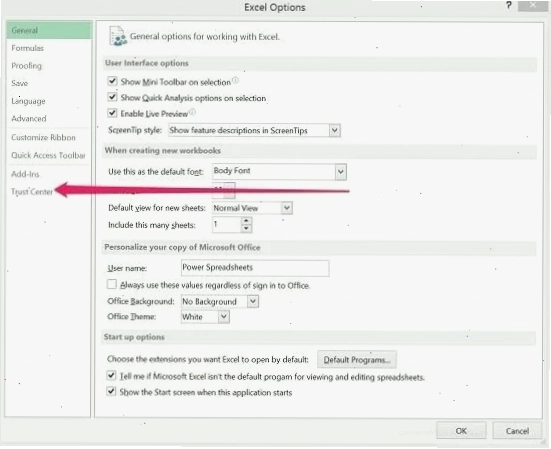This screenshot has height=449, width=551.
Task: Click the User Interface options section heading
Action: [147, 63]
